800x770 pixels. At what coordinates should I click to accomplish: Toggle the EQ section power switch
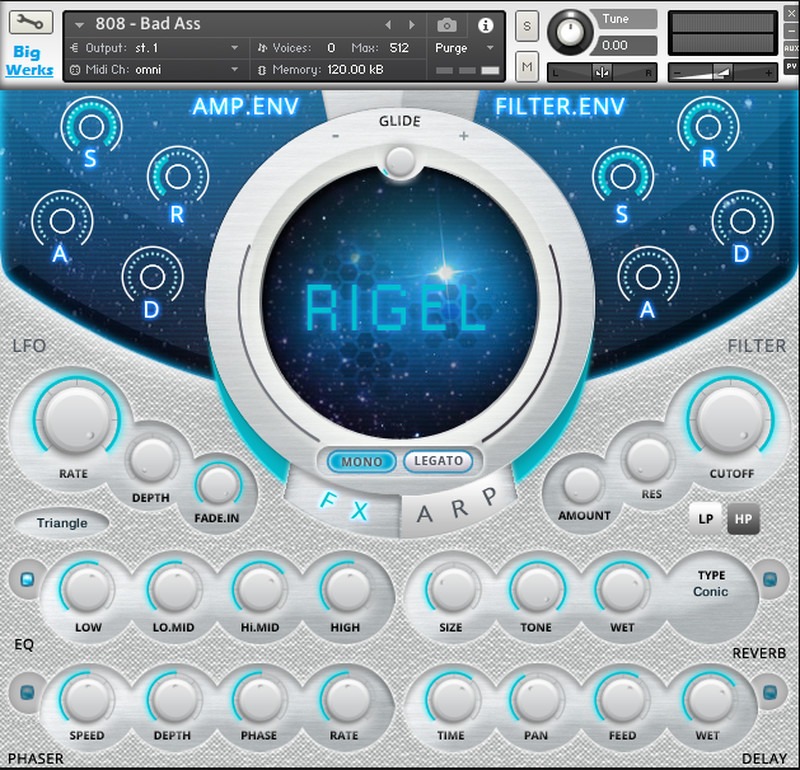(x=27, y=578)
